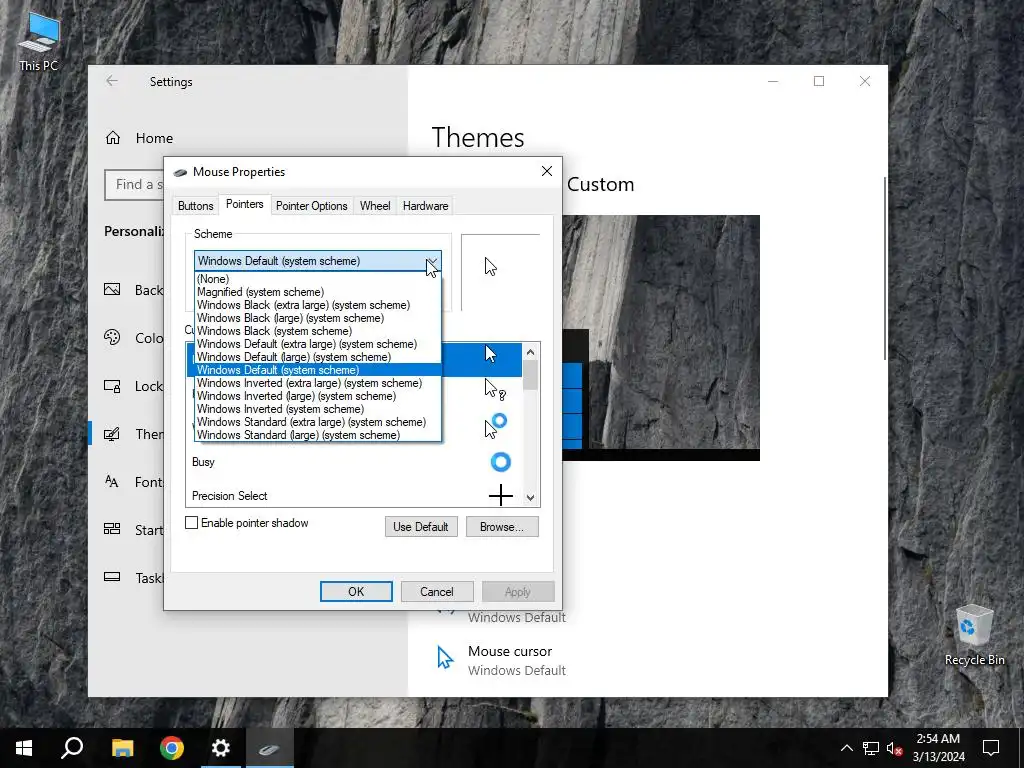Switch to Hardware tab
This screenshot has height=768, width=1024.
point(425,206)
